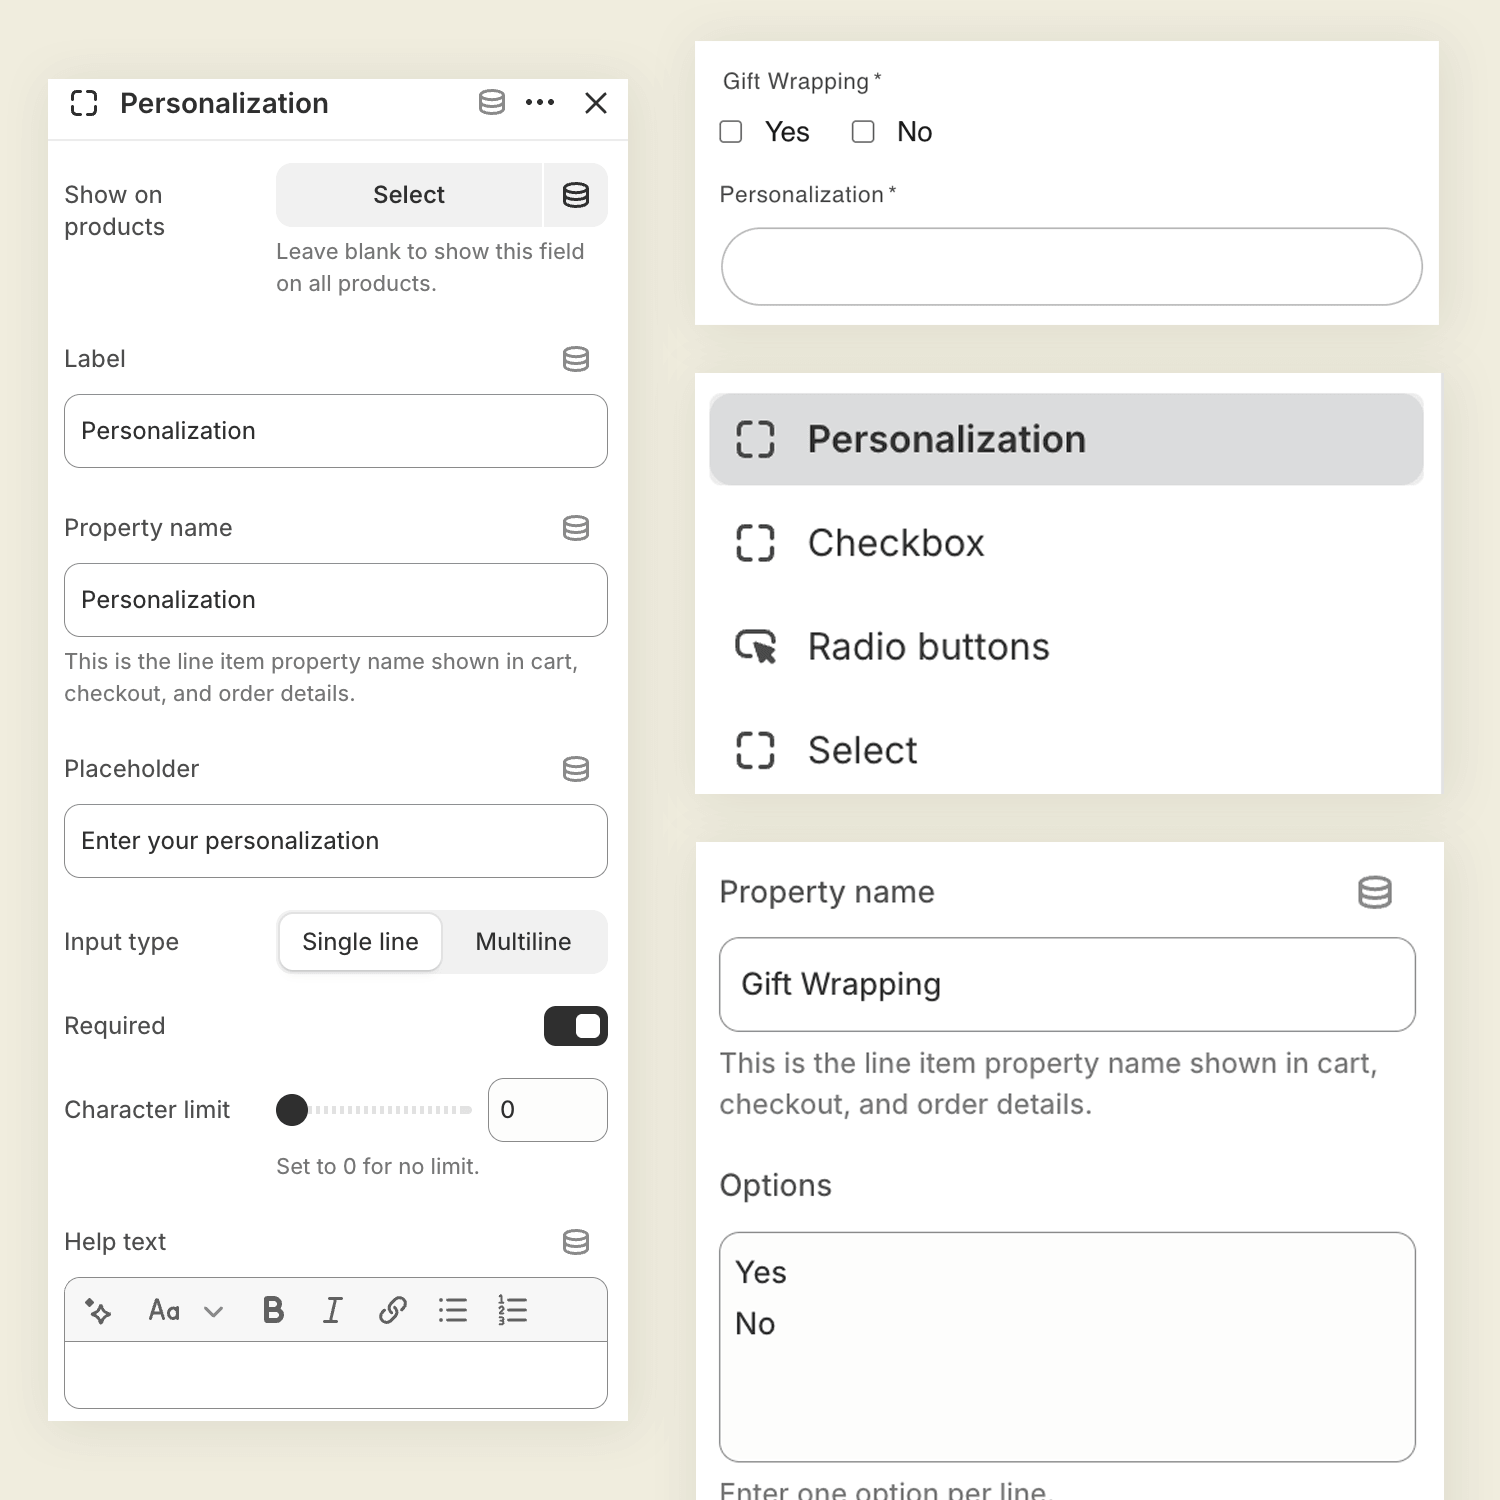
Task: Click the bracket icon beside the Select list item
Action: [x=755, y=750]
